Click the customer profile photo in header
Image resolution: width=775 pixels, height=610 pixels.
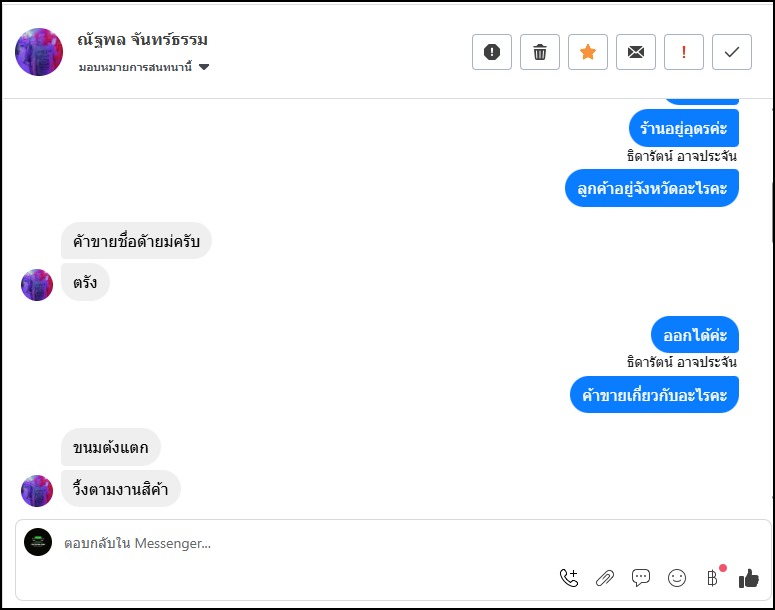pyautogui.click(x=39, y=52)
